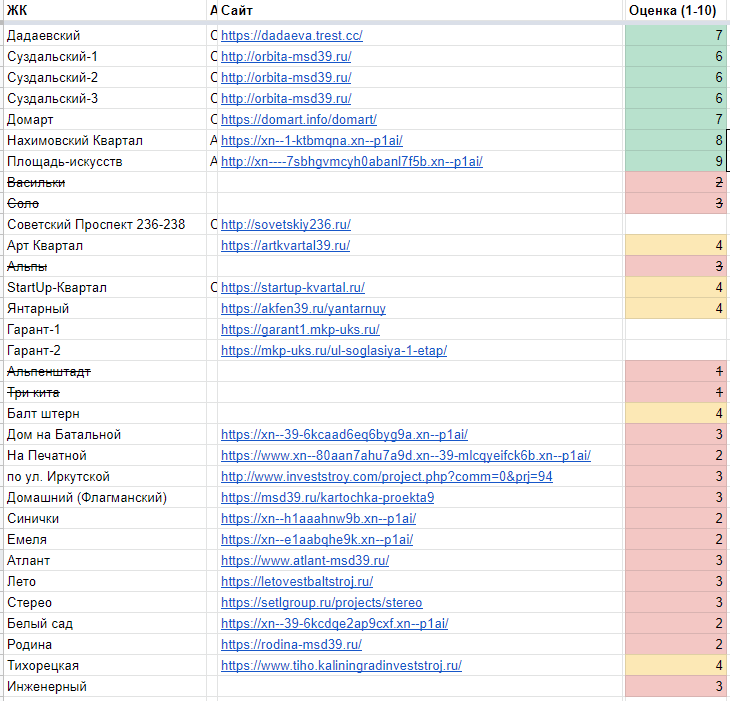This screenshot has height=701, width=730.
Task: Select the 'ЖК' column header cell
Action: (100, 10)
